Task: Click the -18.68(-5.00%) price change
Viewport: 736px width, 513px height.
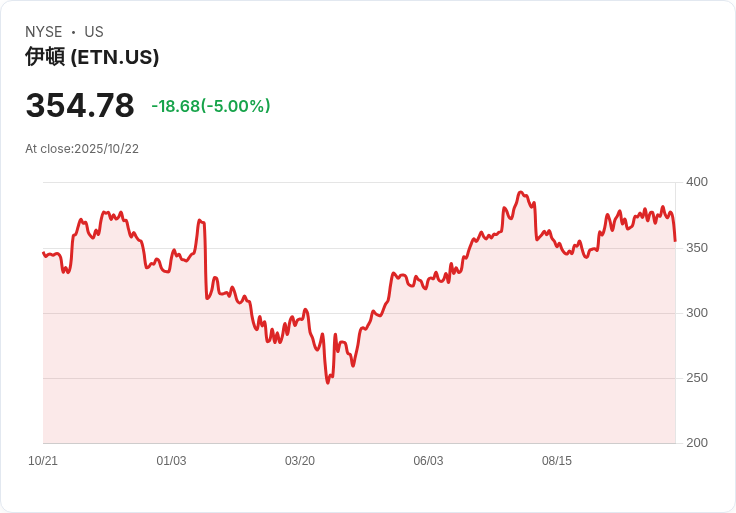Action: point(211,106)
